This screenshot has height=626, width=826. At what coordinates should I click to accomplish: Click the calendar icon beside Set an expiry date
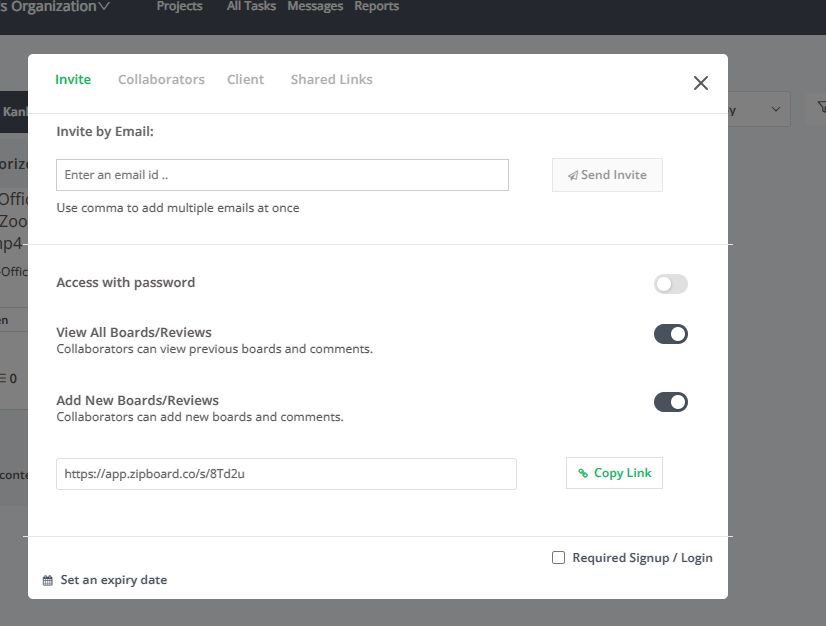pyautogui.click(x=47, y=580)
